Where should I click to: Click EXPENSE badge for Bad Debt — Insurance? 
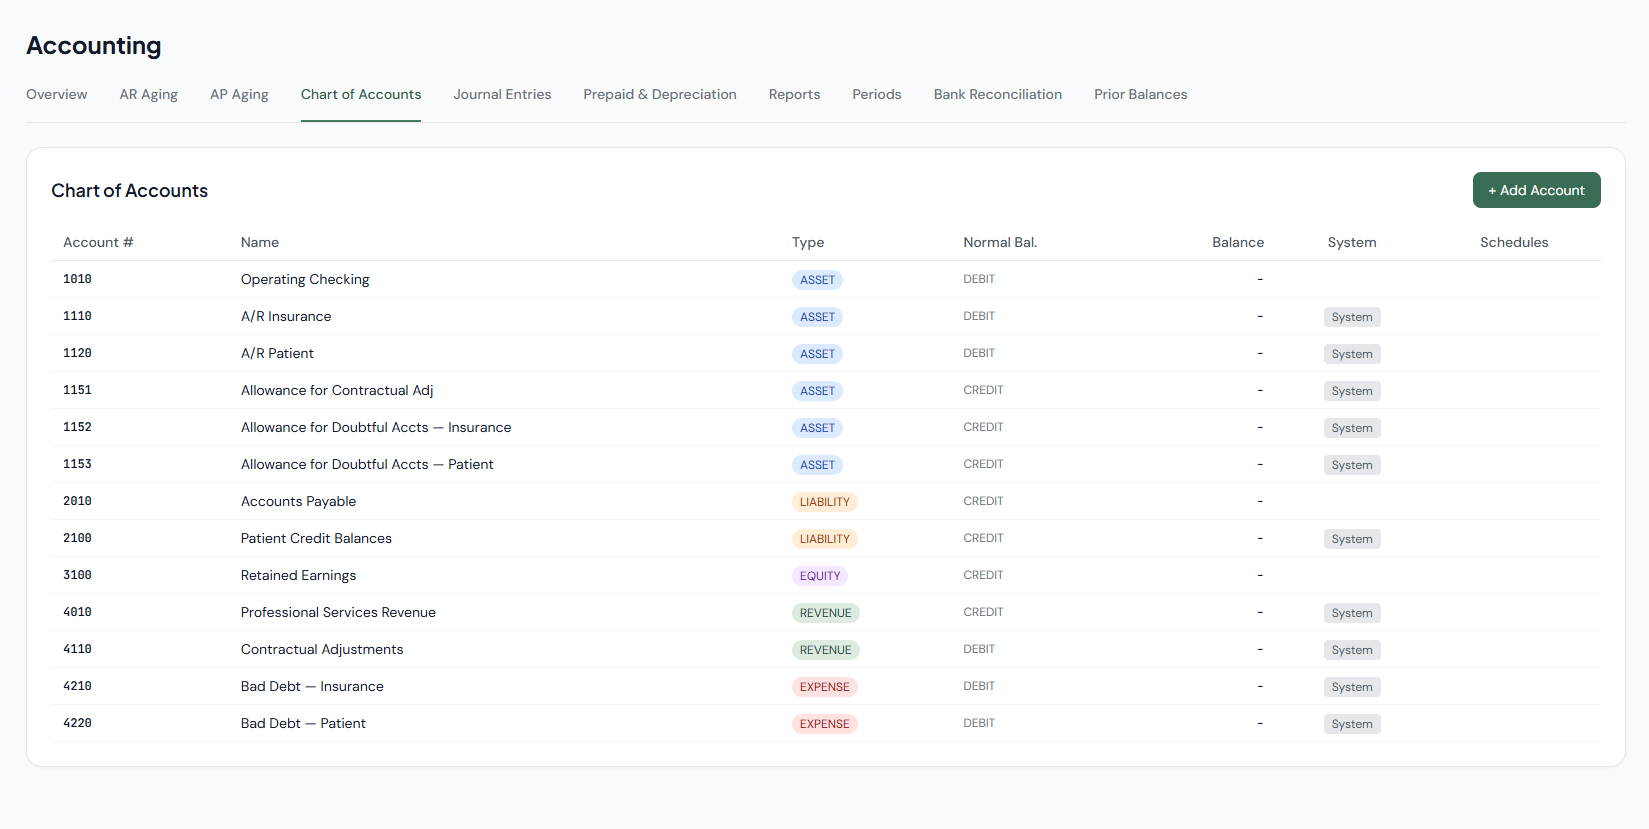(x=825, y=687)
